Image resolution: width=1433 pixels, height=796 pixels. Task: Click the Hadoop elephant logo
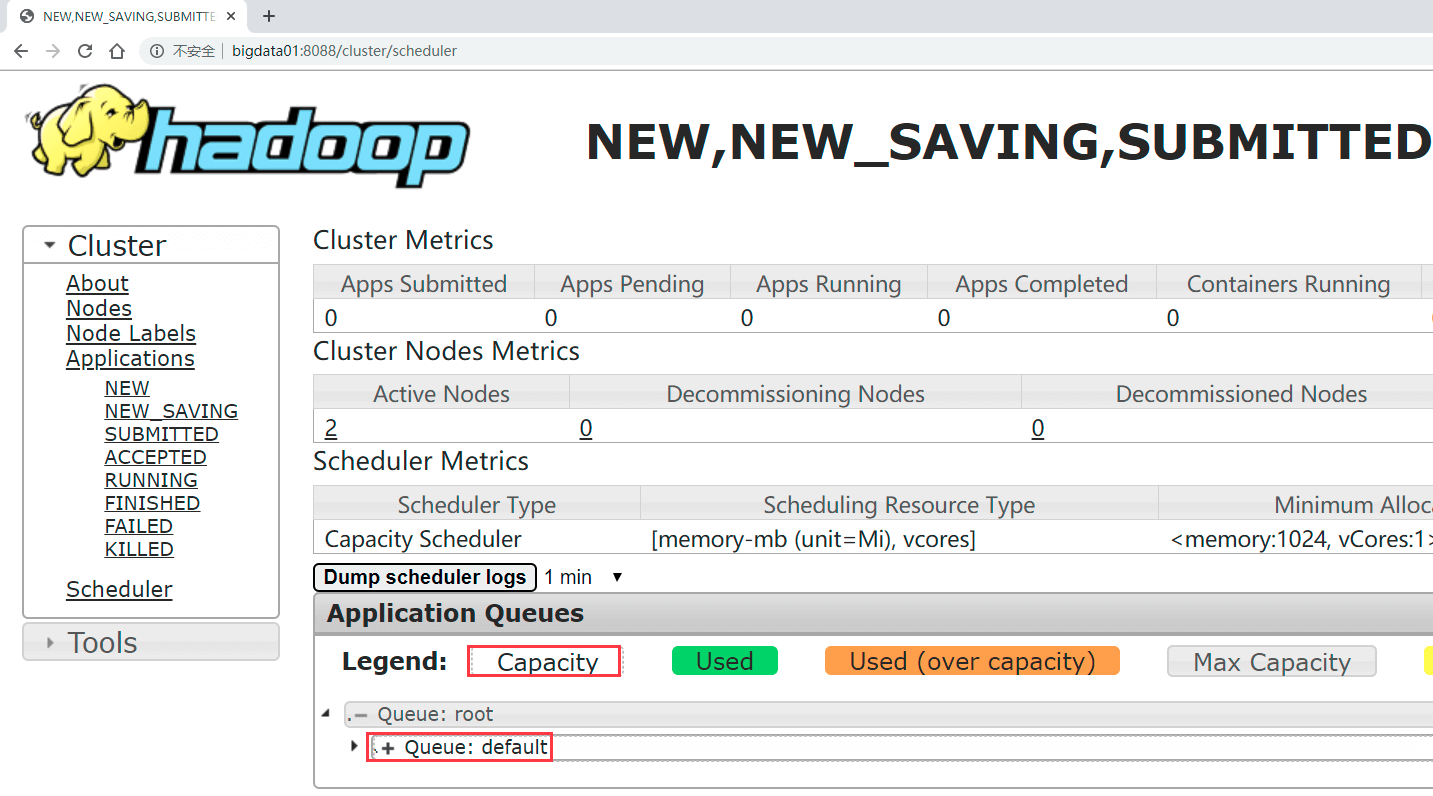[x=248, y=137]
